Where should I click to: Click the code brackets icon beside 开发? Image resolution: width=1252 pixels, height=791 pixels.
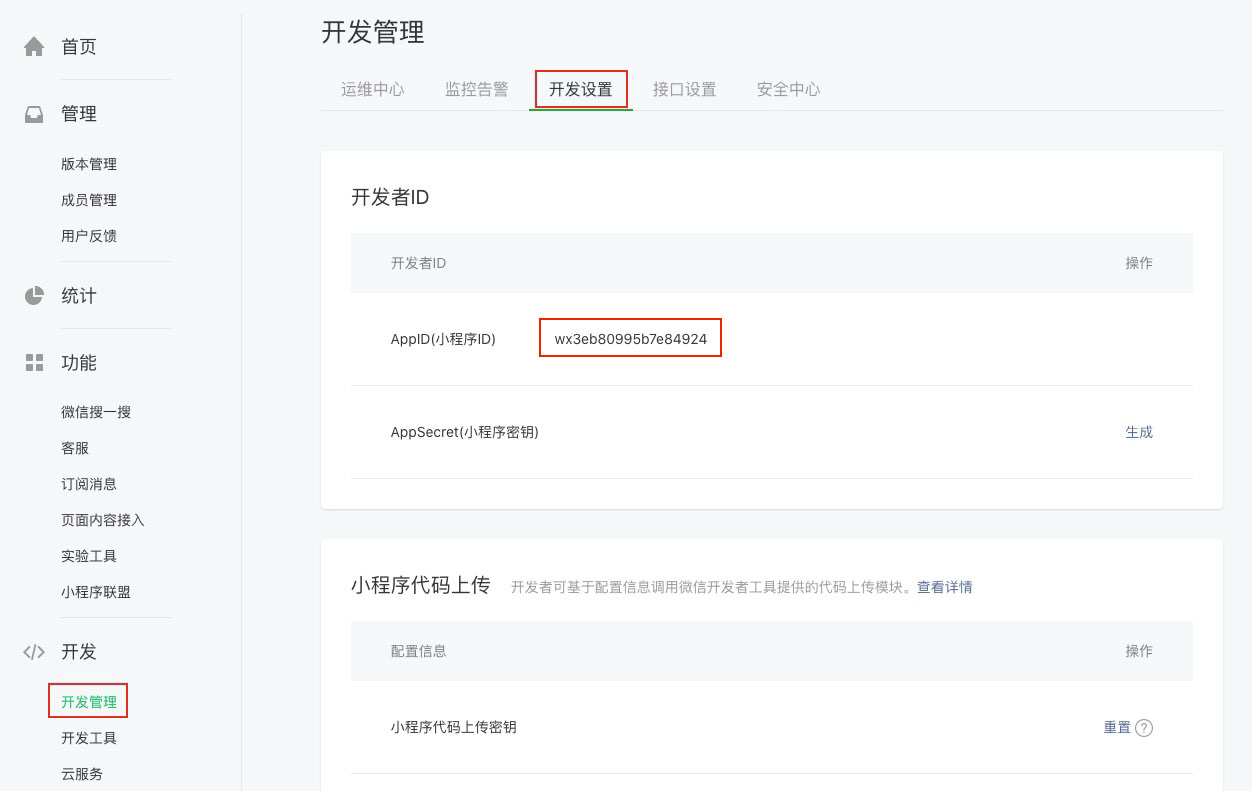point(34,651)
